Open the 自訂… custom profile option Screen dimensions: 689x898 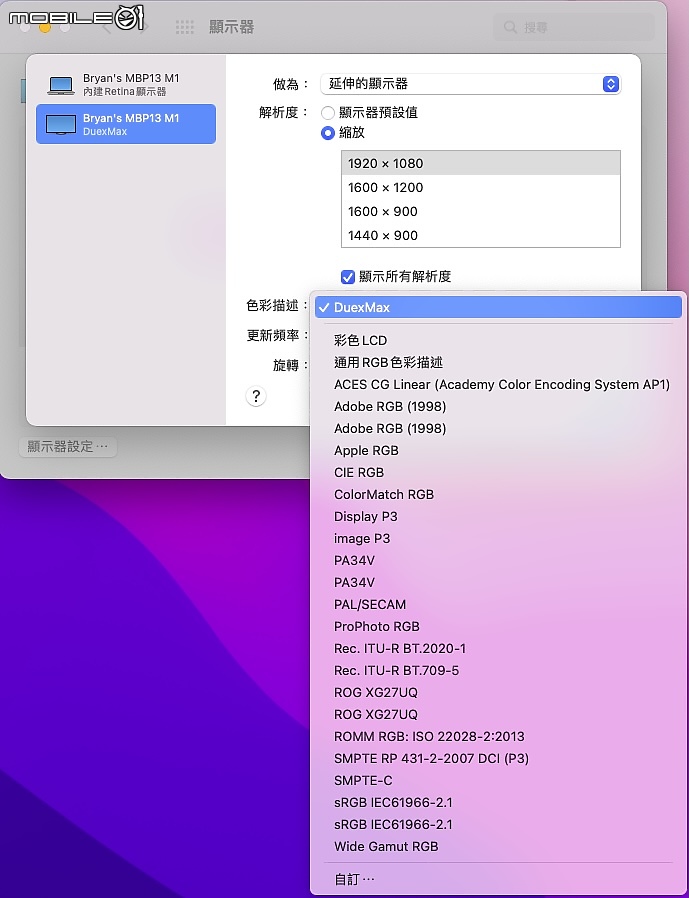pos(498,879)
